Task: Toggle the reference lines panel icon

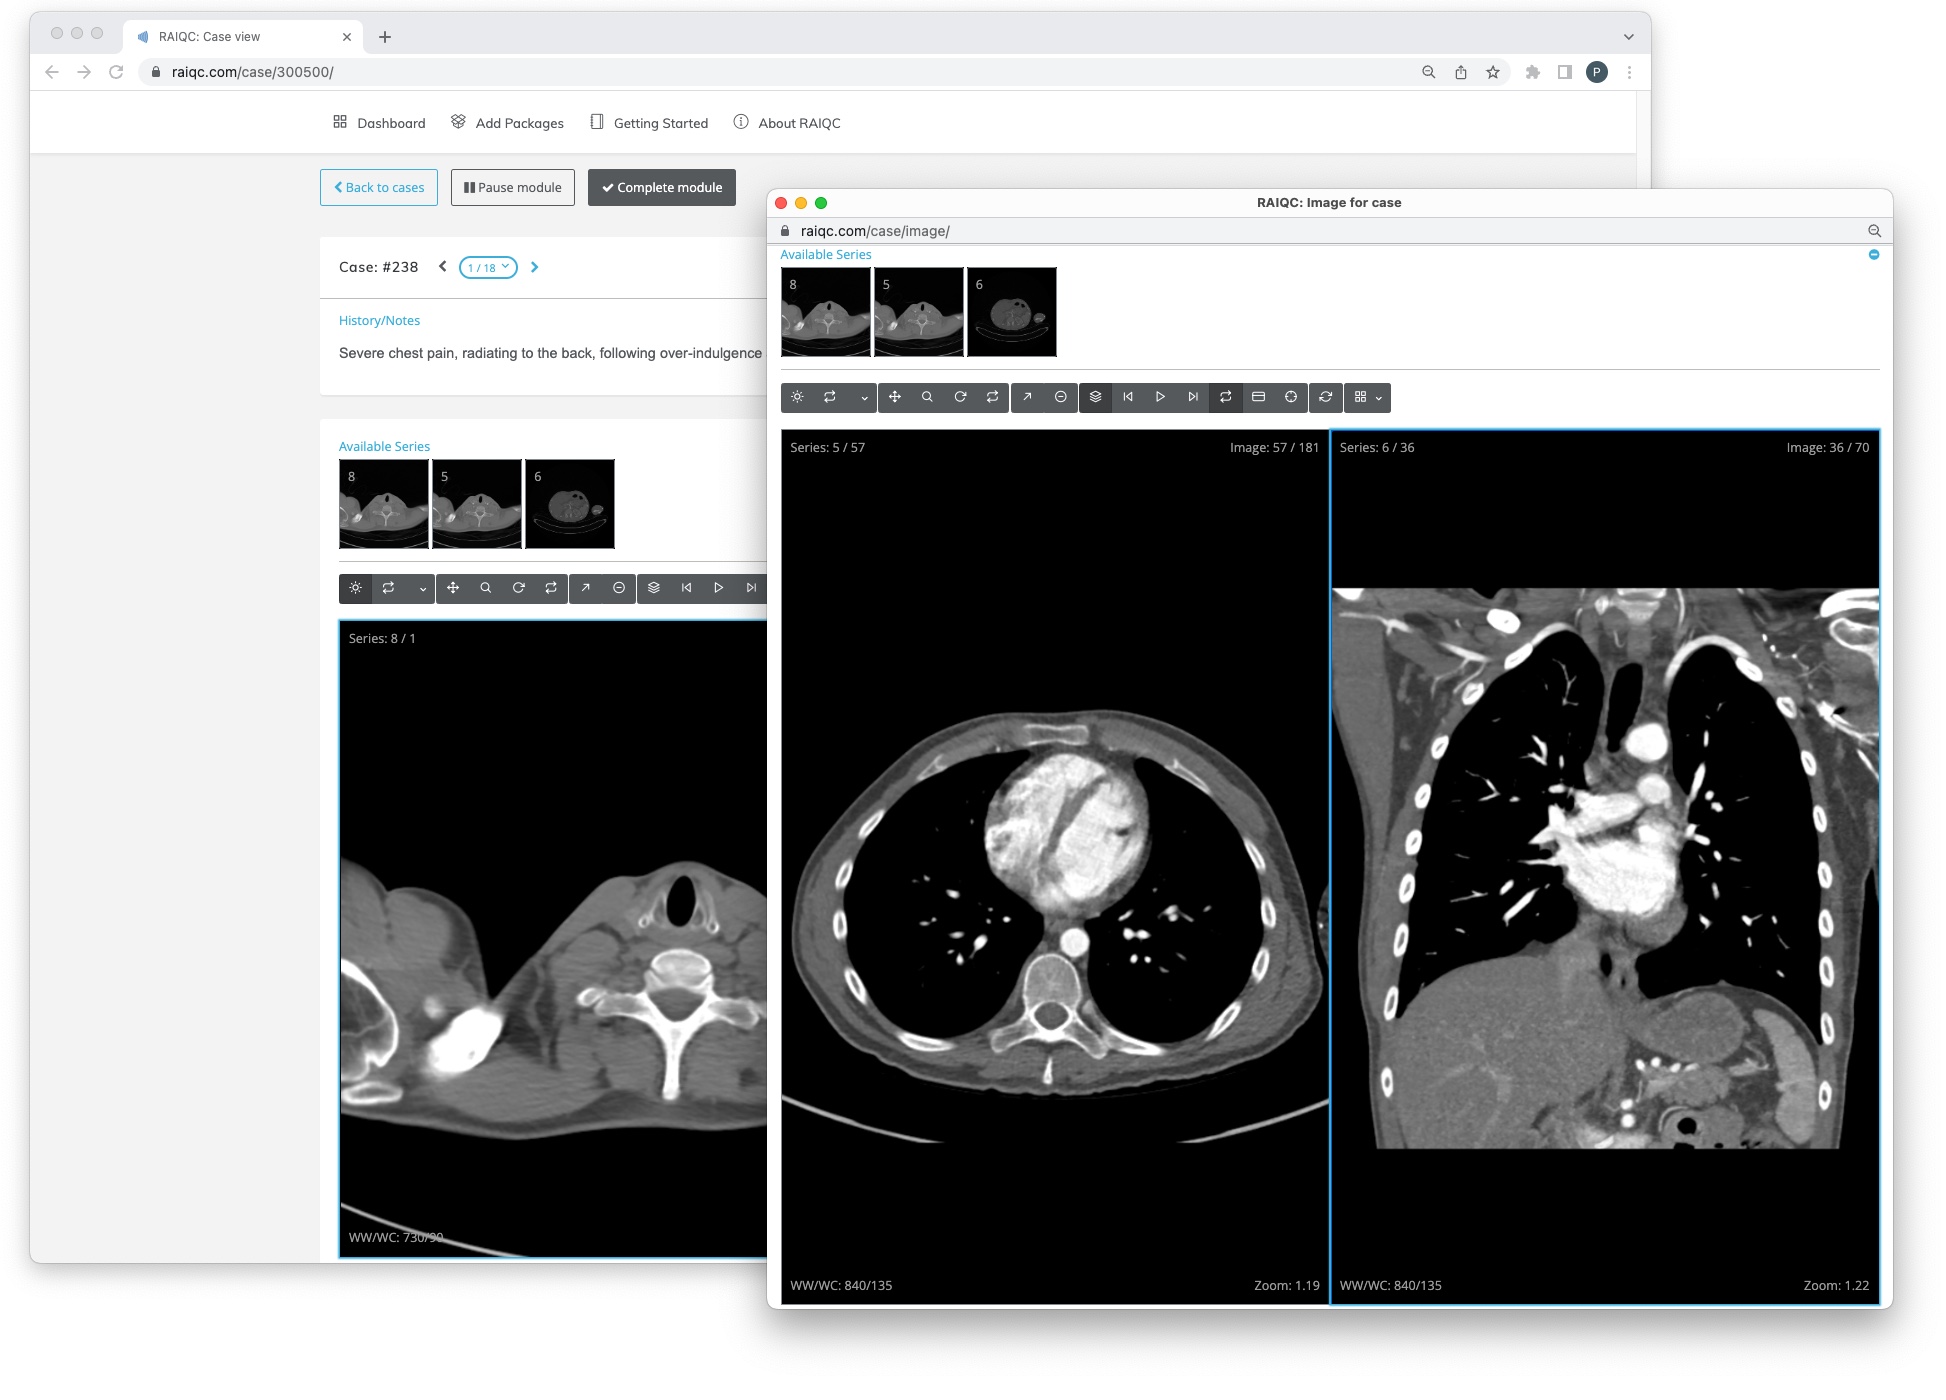Action: coord(1258,397)
